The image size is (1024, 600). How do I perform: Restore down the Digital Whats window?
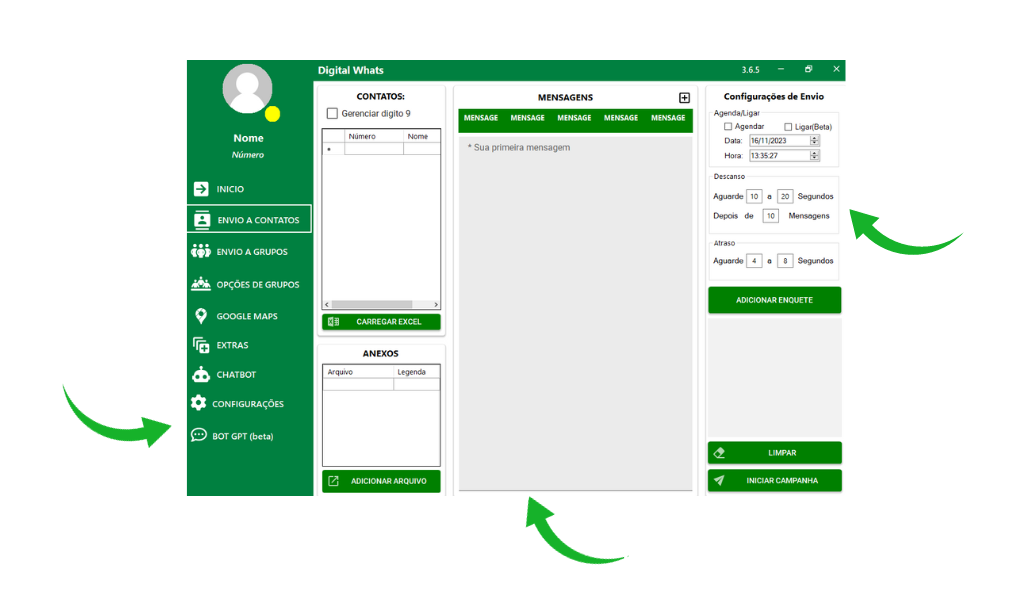(x=808, y=69)
